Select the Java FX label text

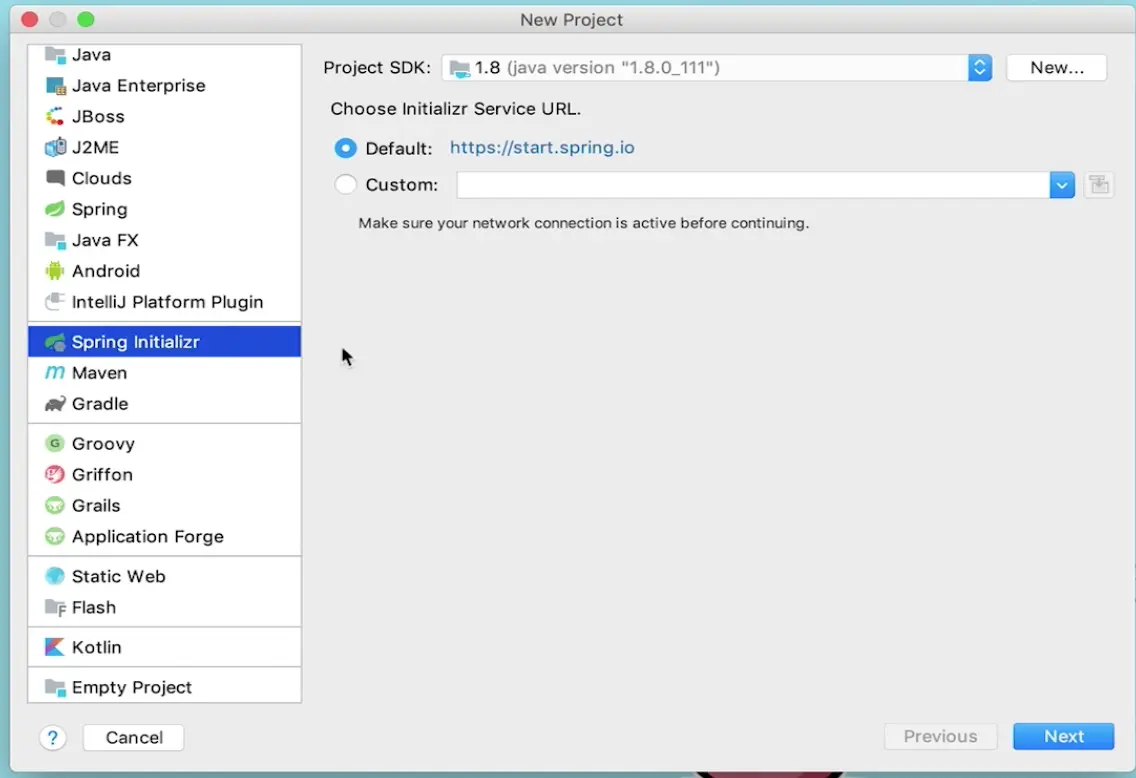[x=105, y=240]
